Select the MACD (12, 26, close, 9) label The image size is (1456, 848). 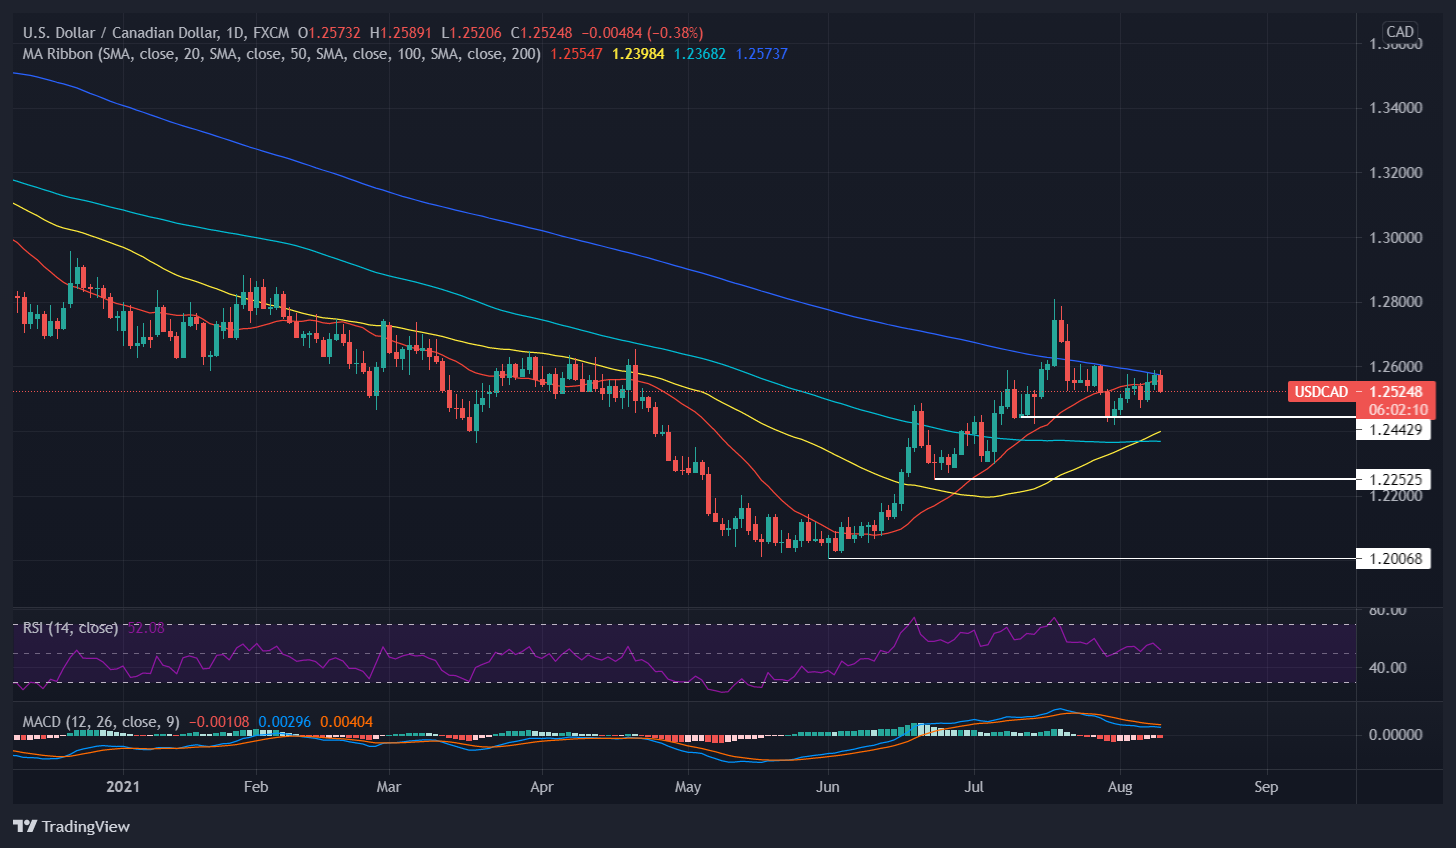pos(104,722)
